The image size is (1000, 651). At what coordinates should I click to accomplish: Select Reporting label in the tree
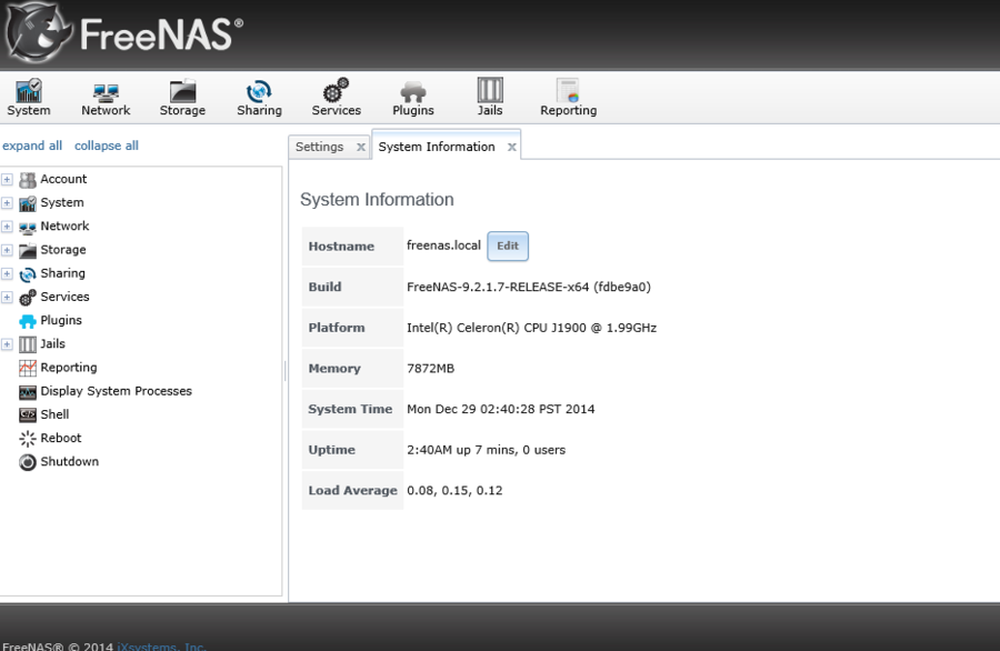pyautogui.click(x=69, y=367)
